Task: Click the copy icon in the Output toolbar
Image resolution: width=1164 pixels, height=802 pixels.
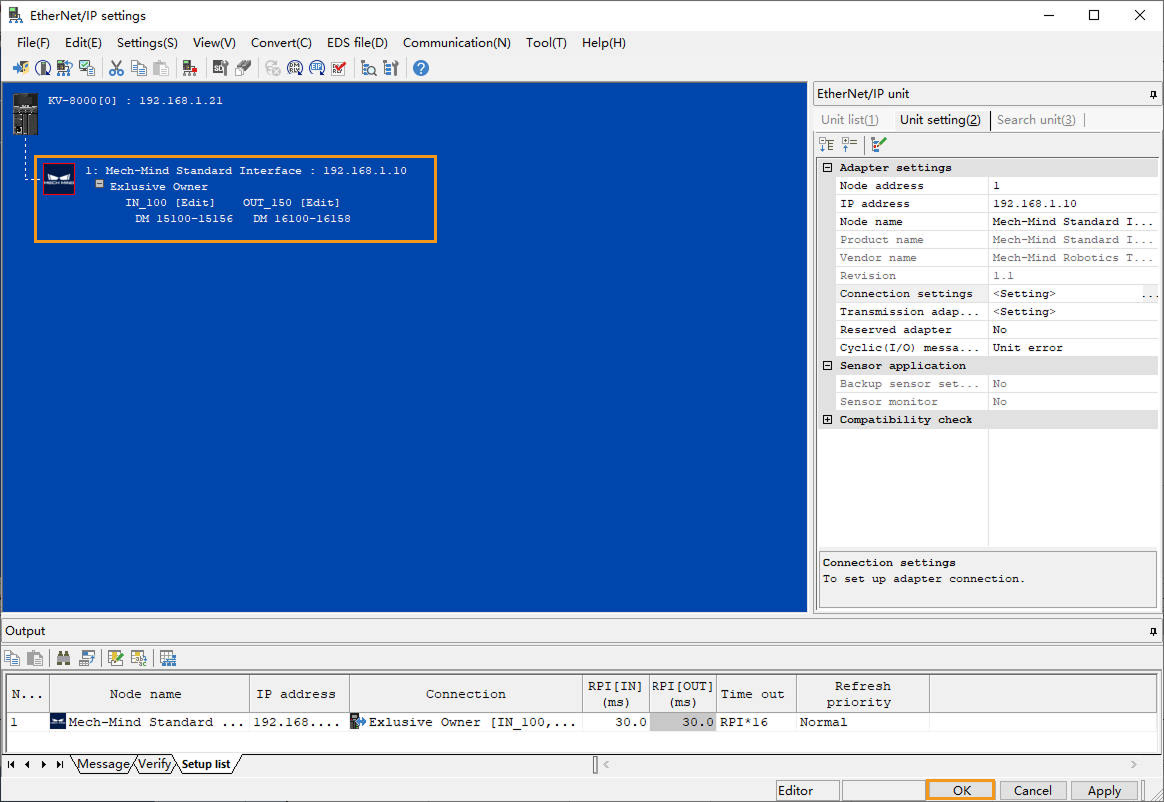Action: coord(11,657)
